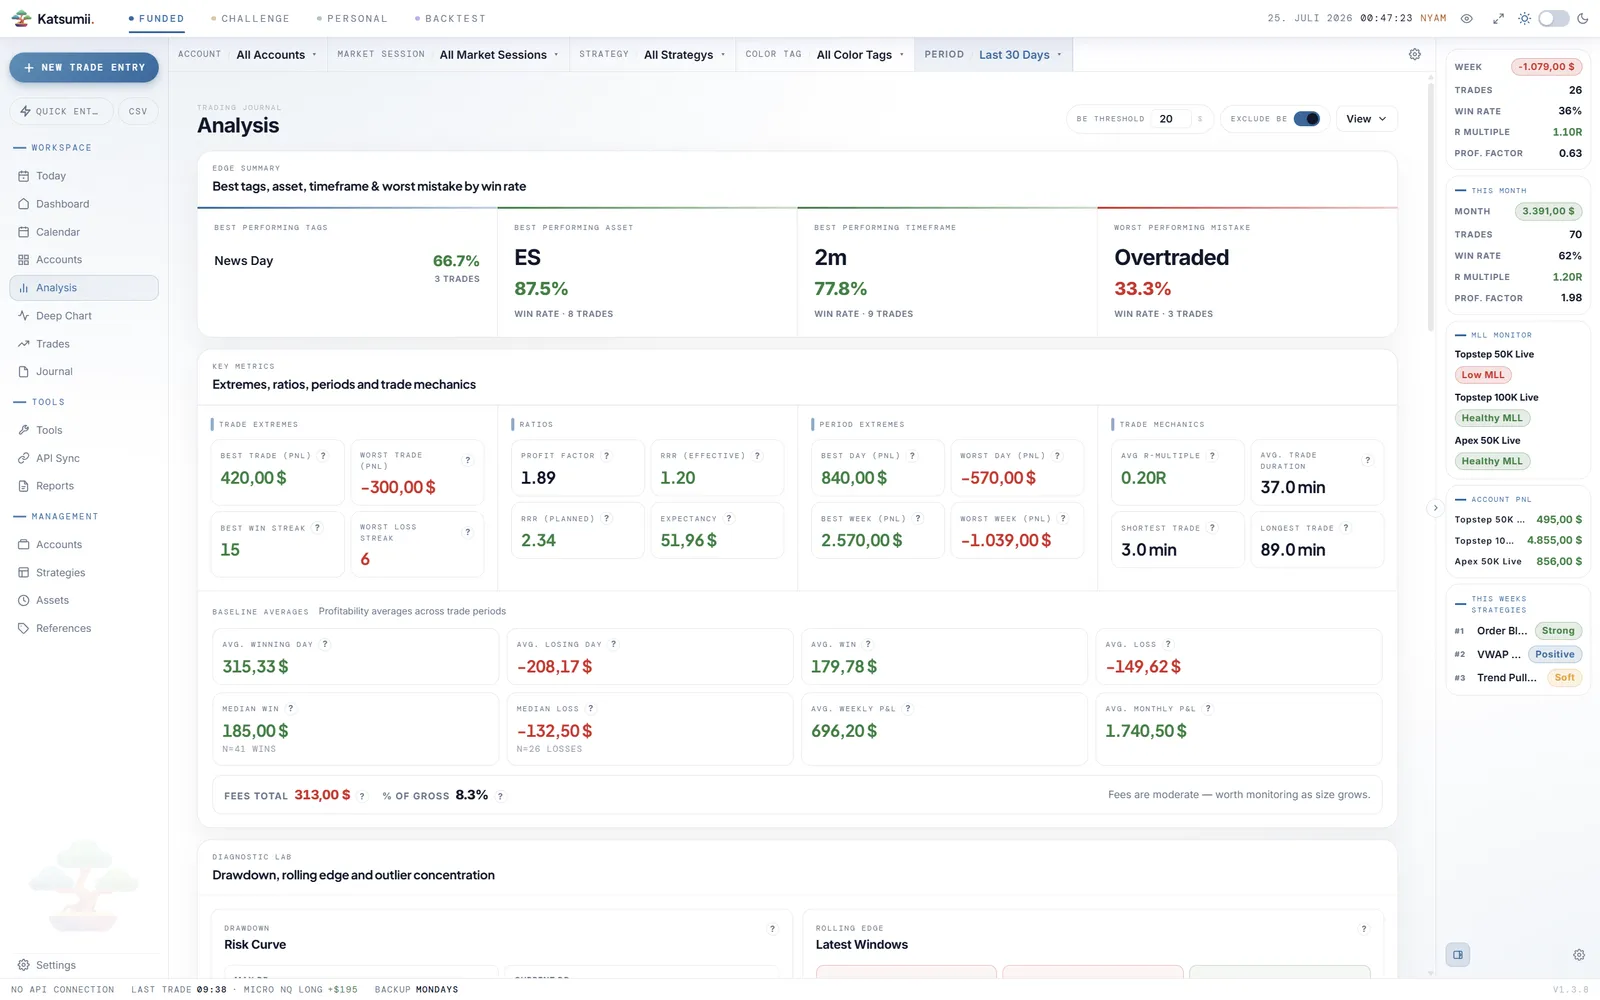Click the BE Threshold input field
The image size is (1600, 1000).
click(1171, 119)
